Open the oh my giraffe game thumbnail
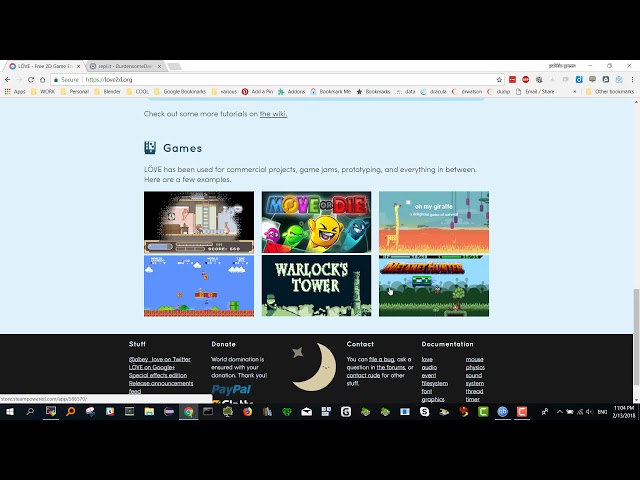Screen dimensions: 640x480 pos(434,222)
